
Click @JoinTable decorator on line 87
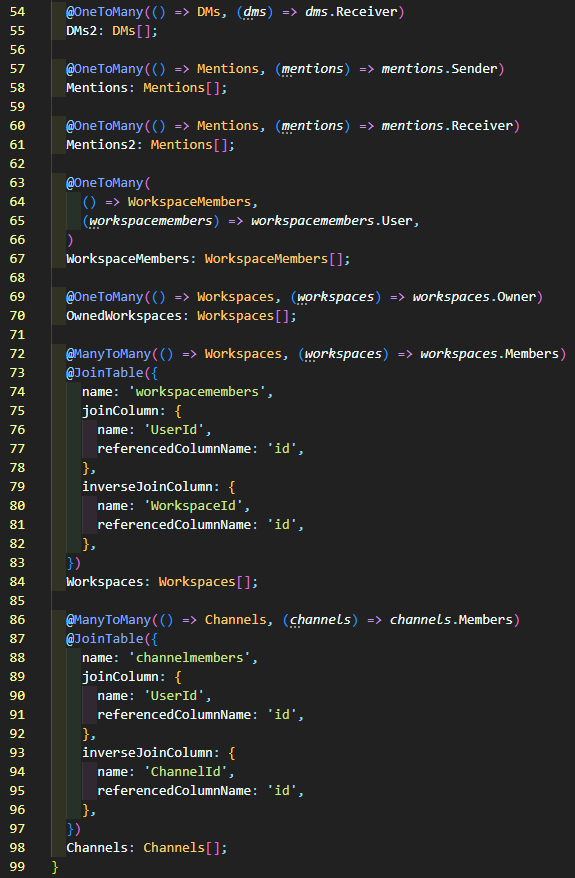[105, 639]
